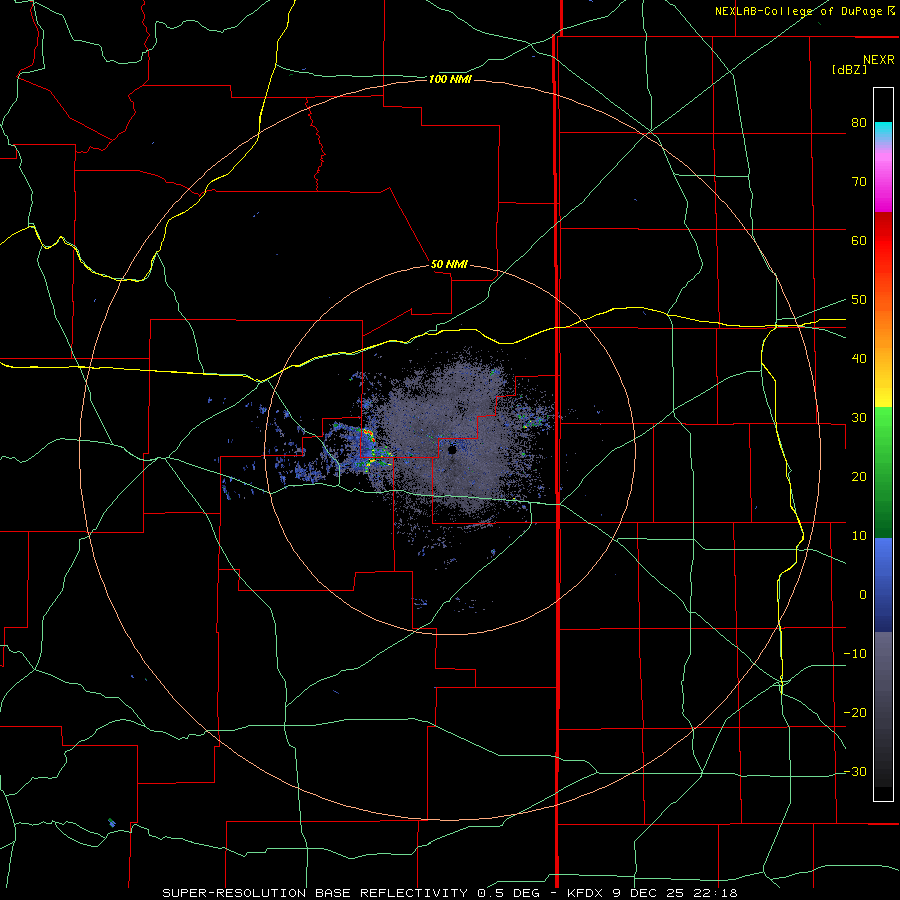Viewport: 900px width, 900px height.
Task: Click the NEXR label near the legend
Action: [878, 60]
